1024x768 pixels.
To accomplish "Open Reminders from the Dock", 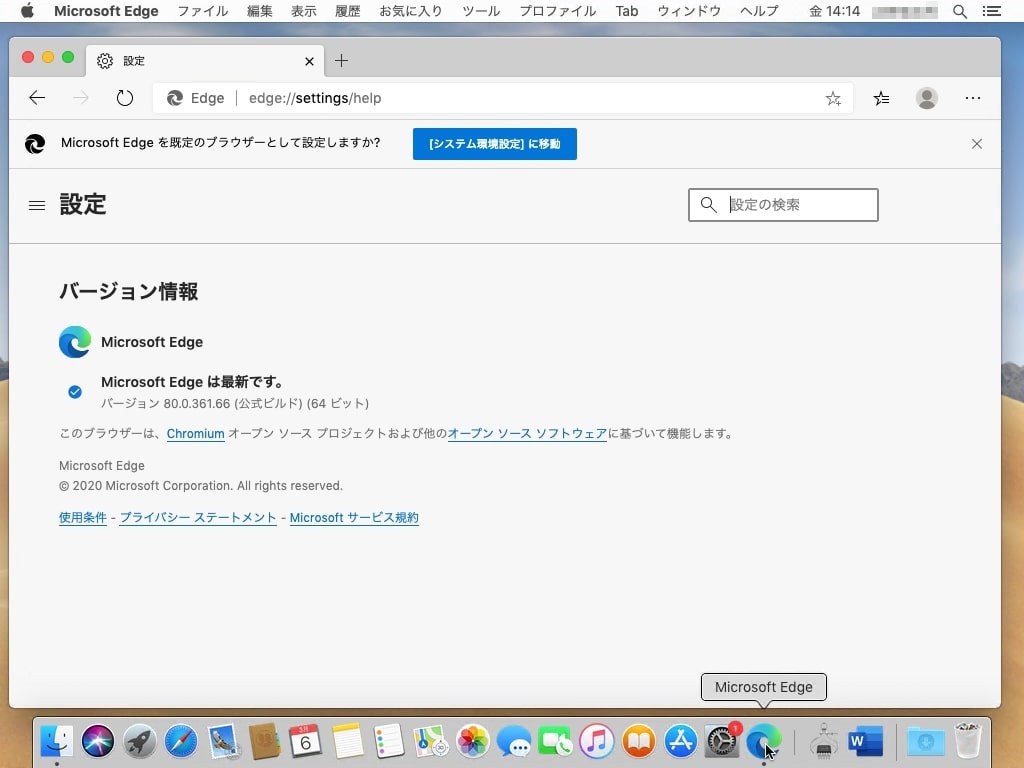I will 389,741.
